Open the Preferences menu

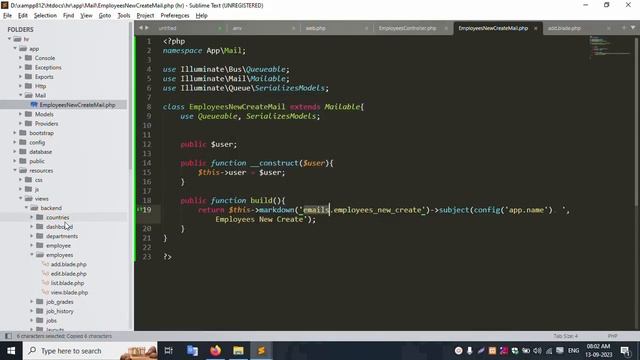175,16
